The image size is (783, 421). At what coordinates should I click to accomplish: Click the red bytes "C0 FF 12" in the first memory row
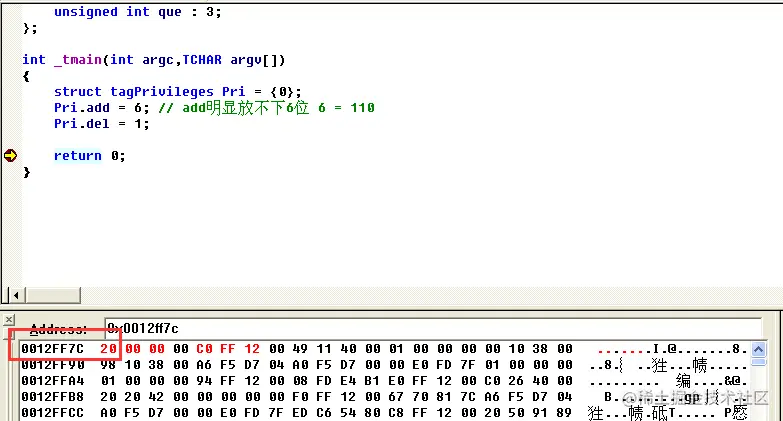click(x=228, y=349)
